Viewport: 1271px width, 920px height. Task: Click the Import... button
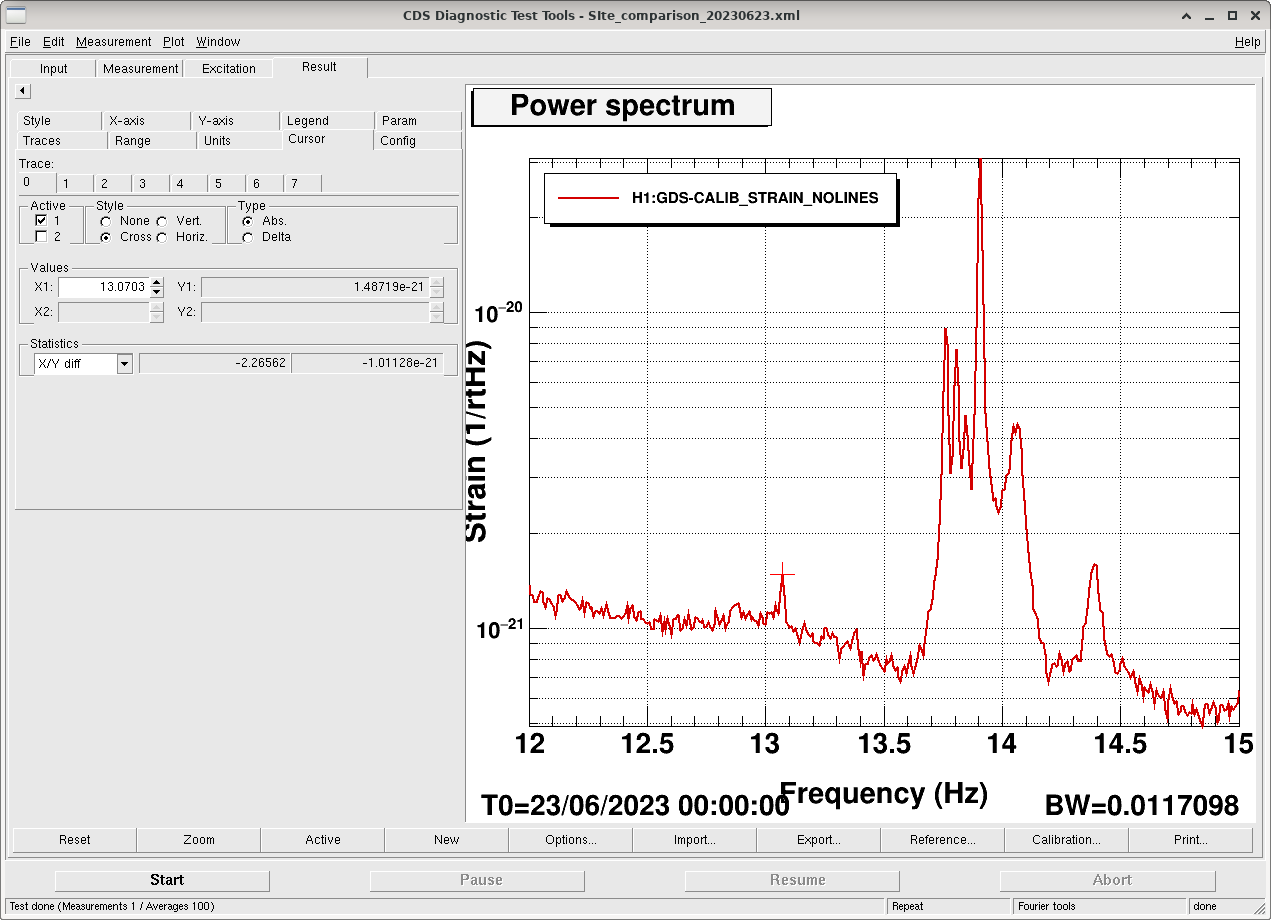point(695,840)
